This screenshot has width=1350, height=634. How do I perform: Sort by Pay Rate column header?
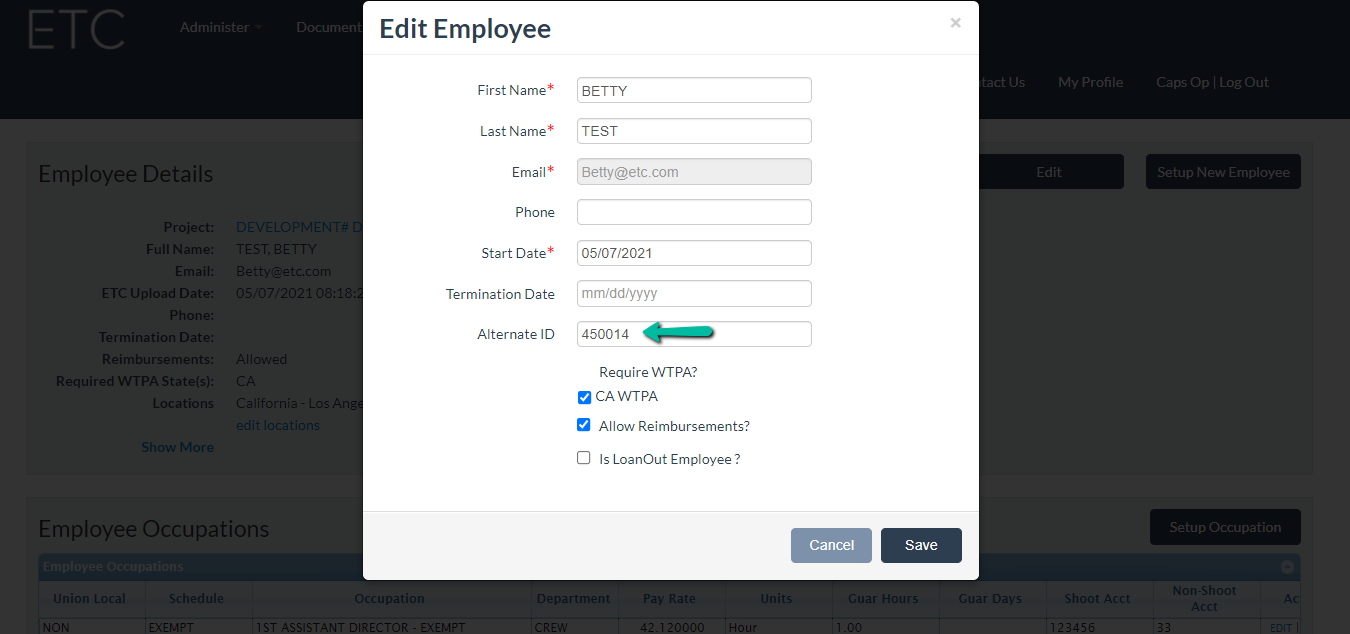click(669, 598)
